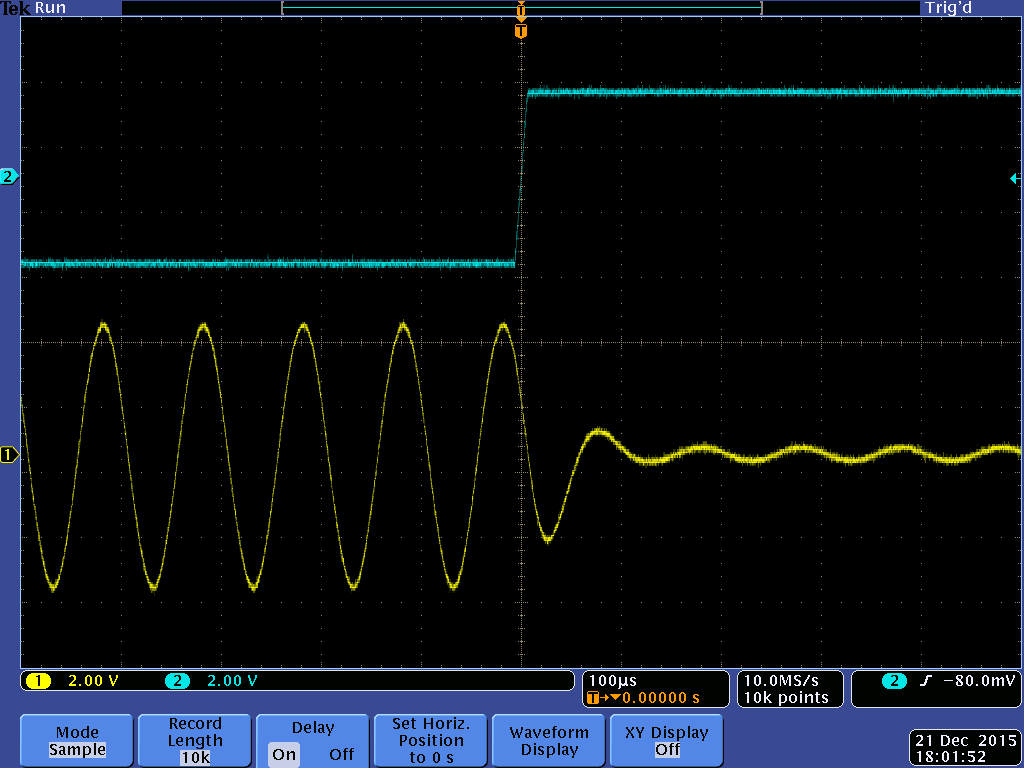This screenshot has width=1024, height=768.
Task: Click the Trig'd status indicator
Action: point(948,8)
